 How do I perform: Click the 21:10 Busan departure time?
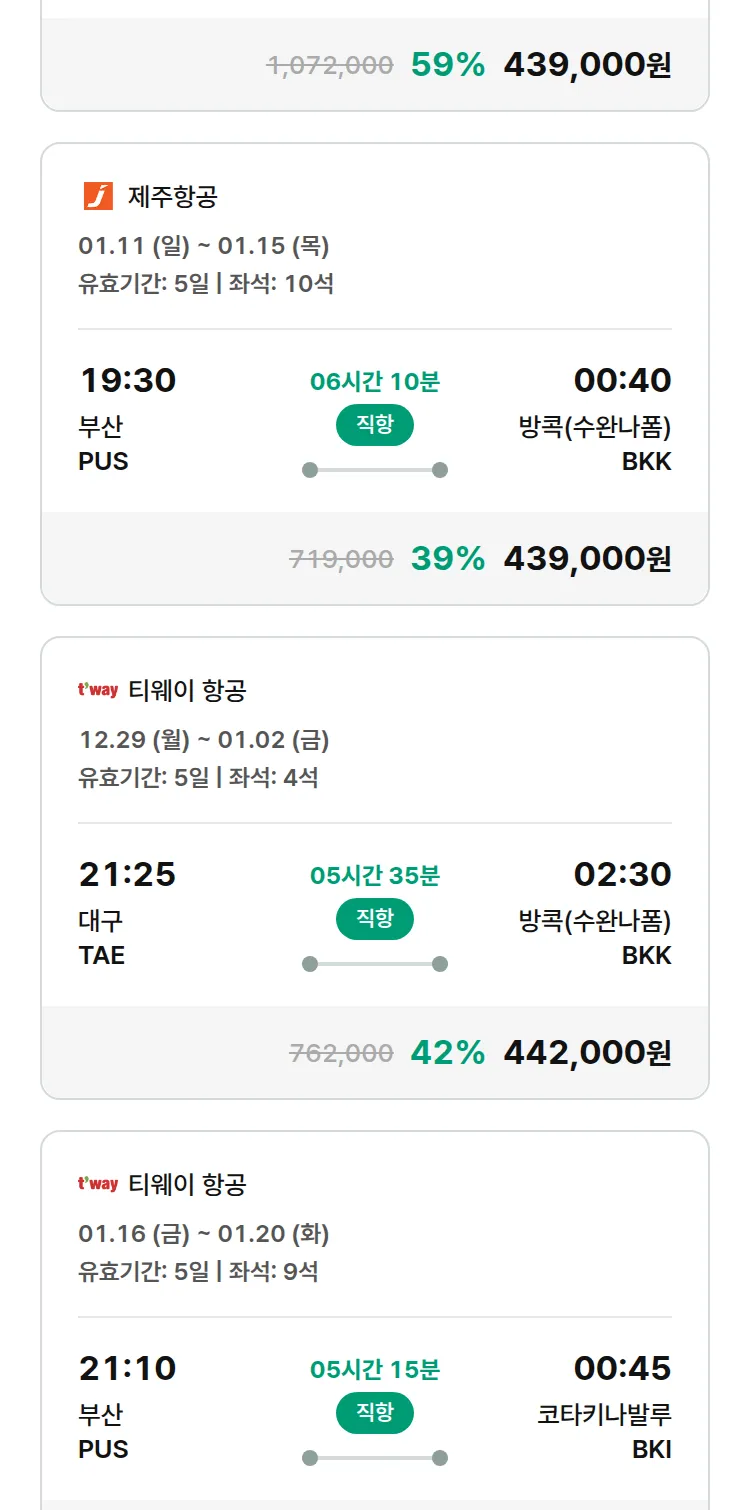pos(127,1368)
